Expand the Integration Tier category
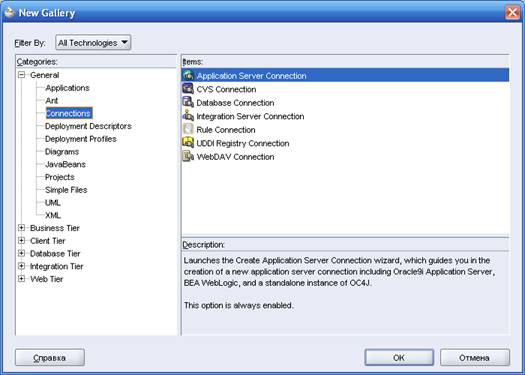Screen dimensions: 525x375 [x=21, y=266]
